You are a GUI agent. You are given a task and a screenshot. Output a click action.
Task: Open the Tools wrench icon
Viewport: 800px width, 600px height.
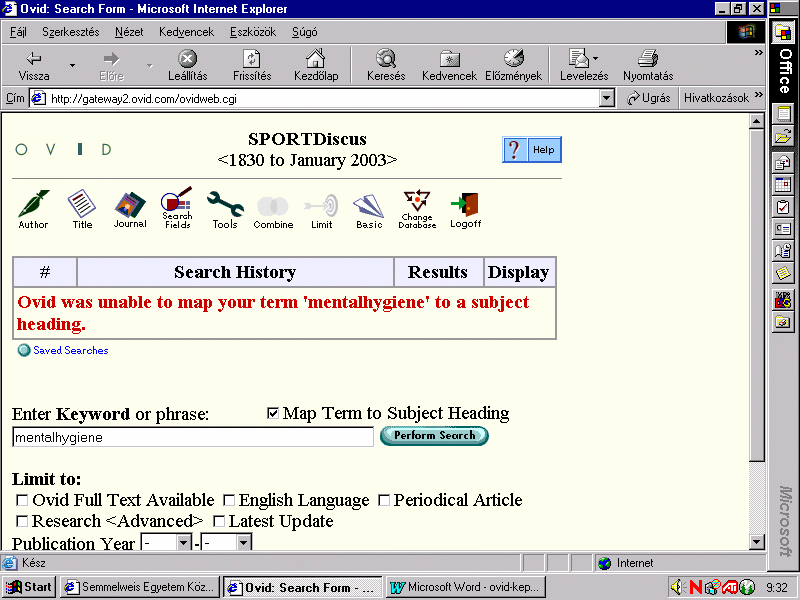pyautogui.click(x=225, y=210)
